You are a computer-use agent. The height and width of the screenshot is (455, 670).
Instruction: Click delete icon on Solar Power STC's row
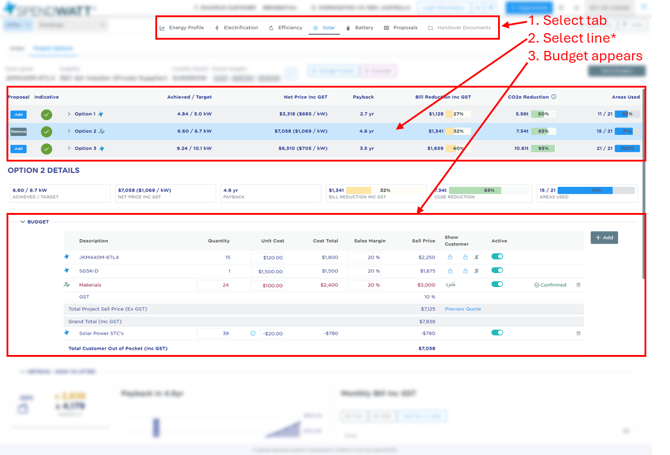coord(578,333)
